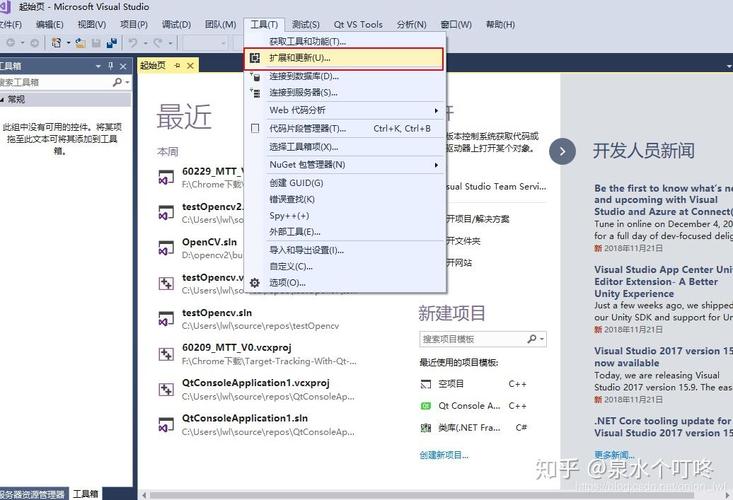Screen dimensions: 733x500
Task: Open the toolbox search options dropdown arrow
Action: (x=127, y=83)
